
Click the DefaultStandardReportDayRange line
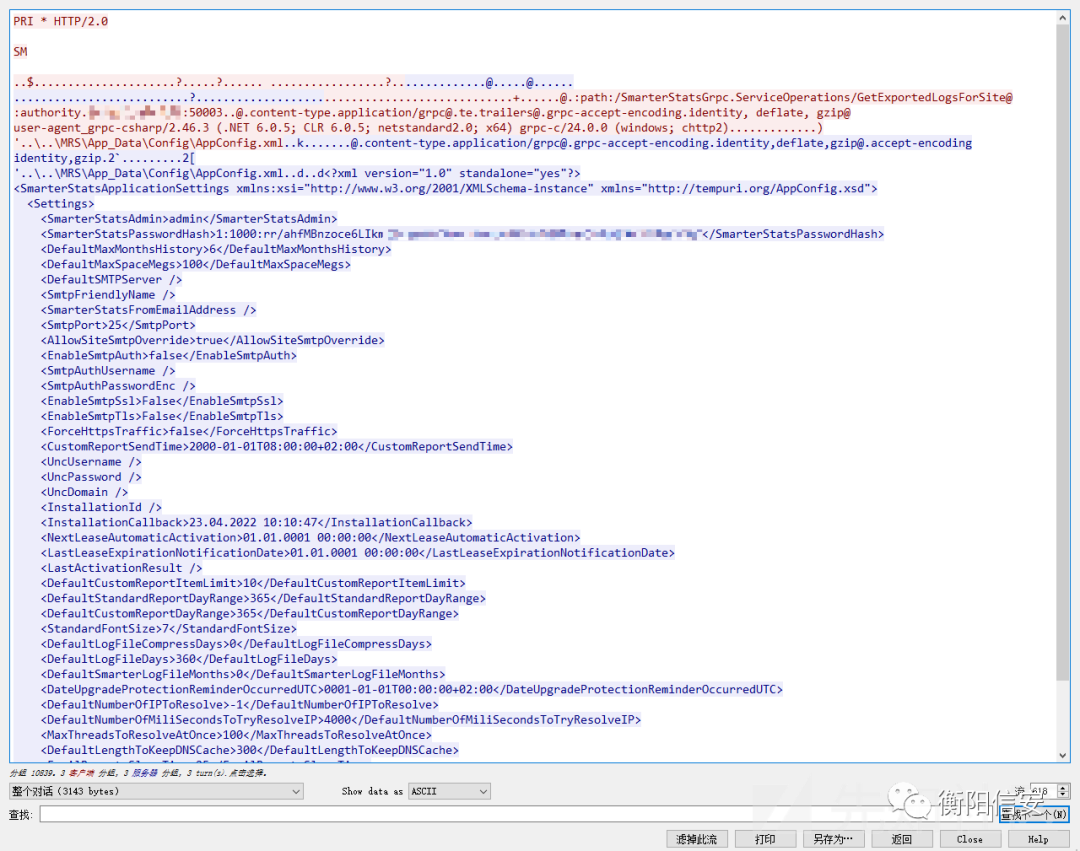point(263,598)
